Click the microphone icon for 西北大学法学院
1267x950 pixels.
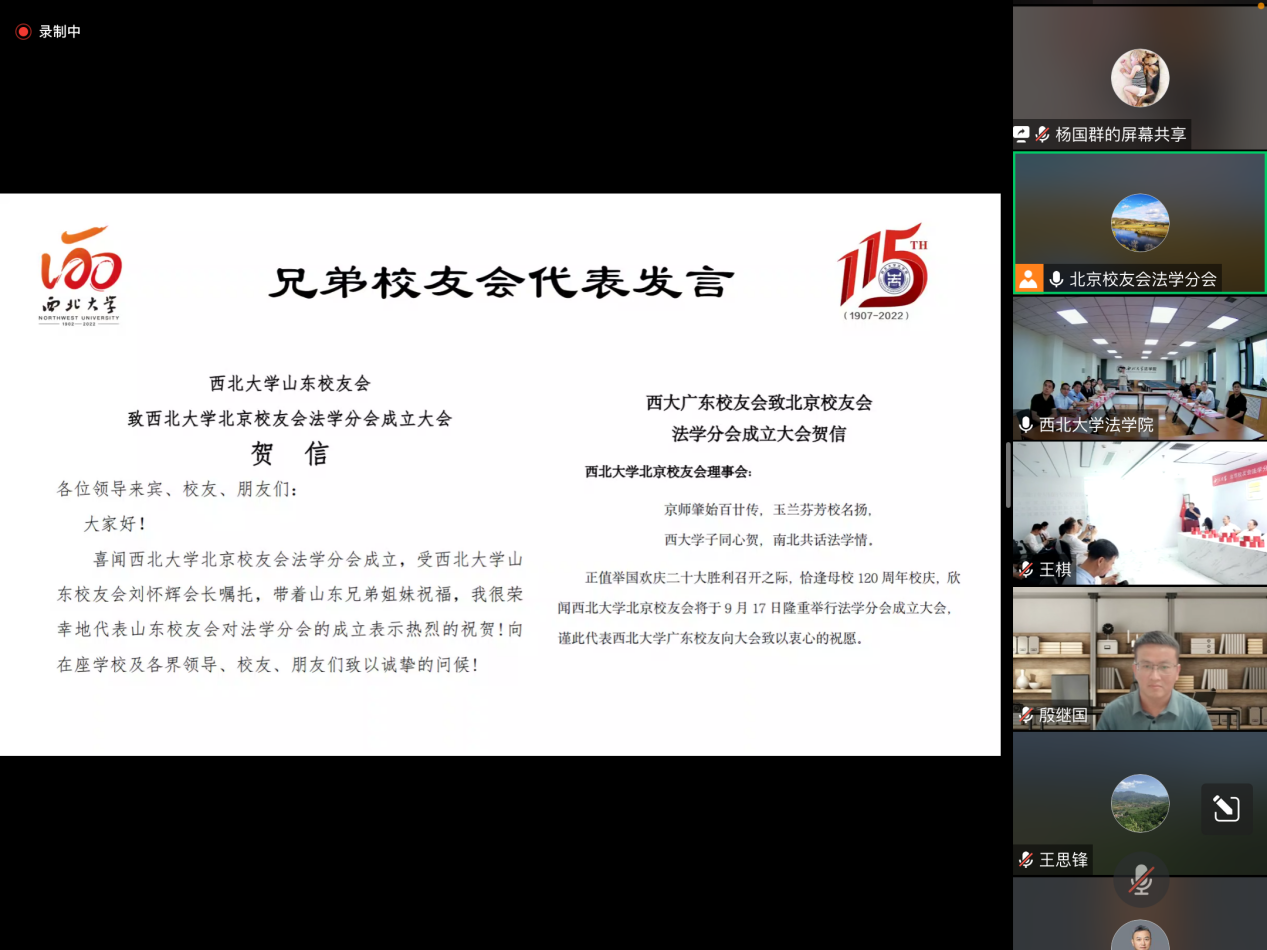pyautogui.click(x=1026, y=425)
